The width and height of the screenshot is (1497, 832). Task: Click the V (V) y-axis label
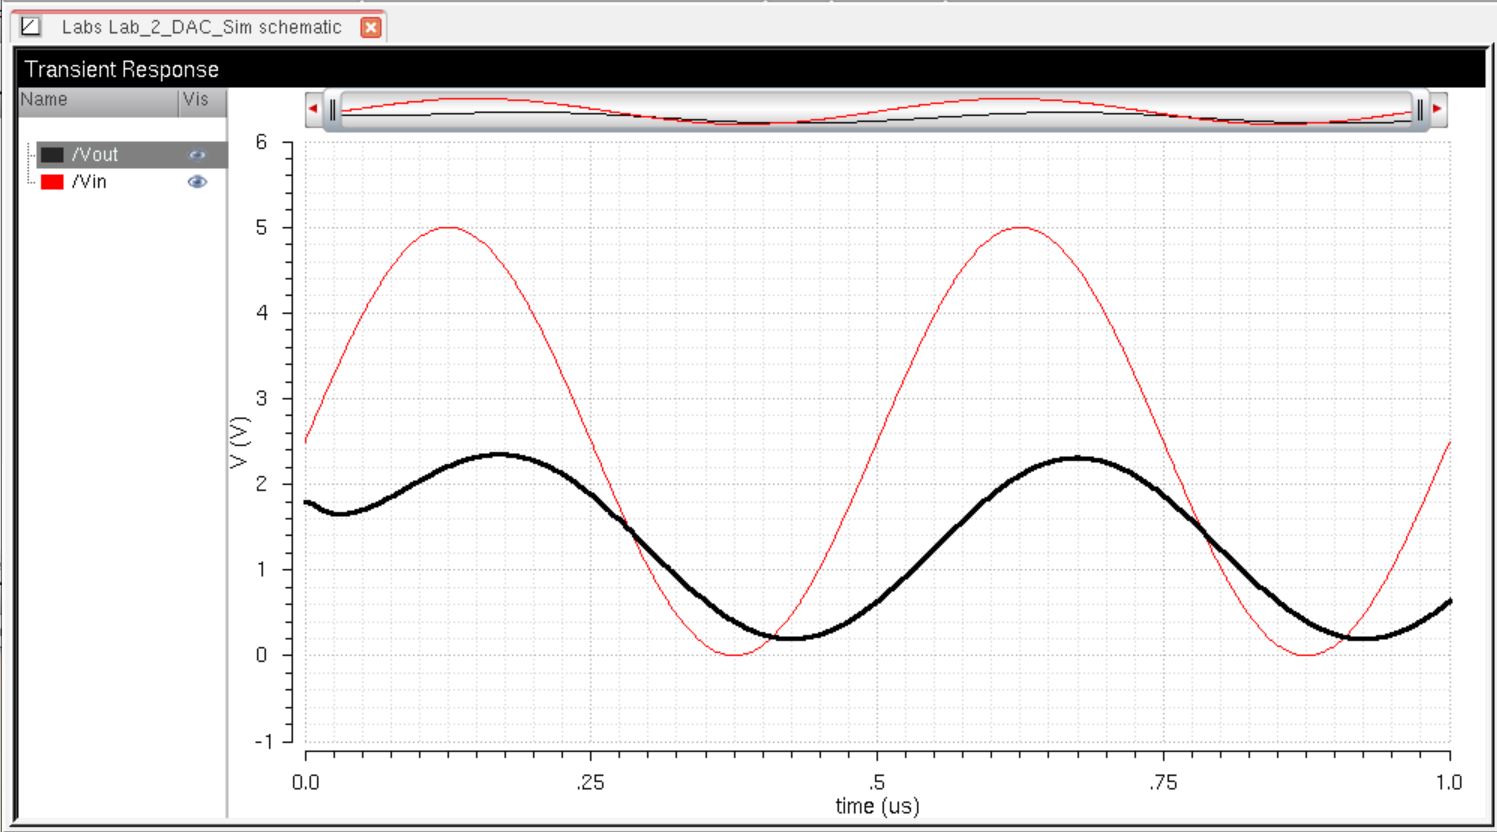[x=239, y=442]
